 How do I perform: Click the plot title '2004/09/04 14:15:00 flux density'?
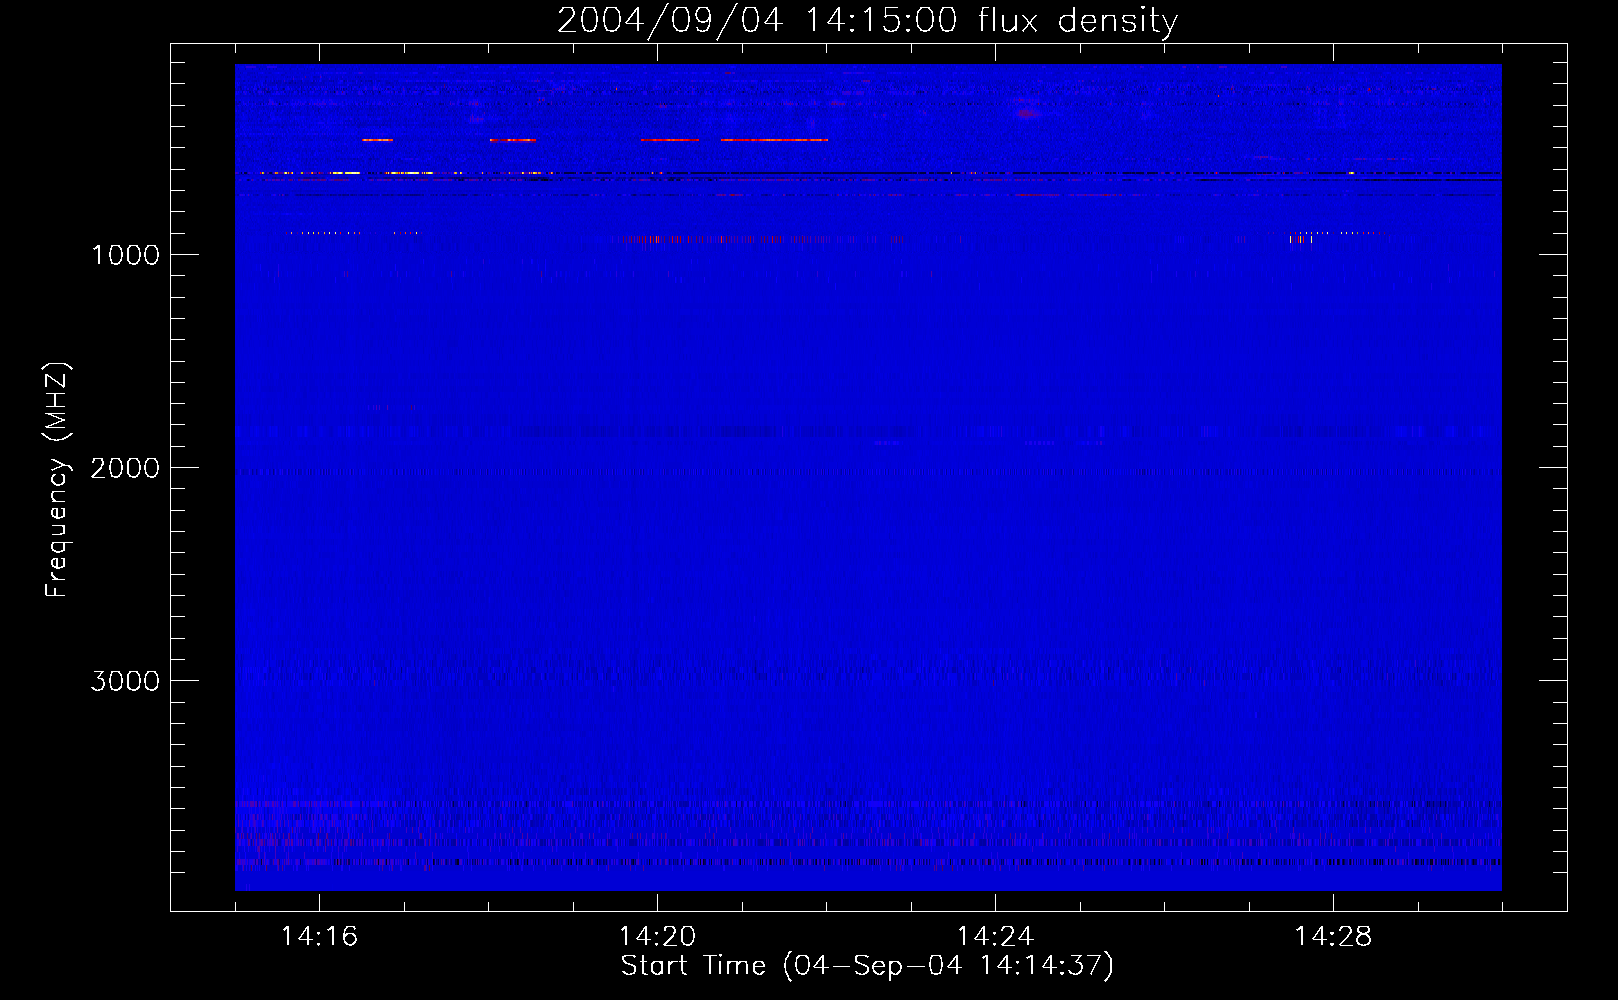(867, 21)
